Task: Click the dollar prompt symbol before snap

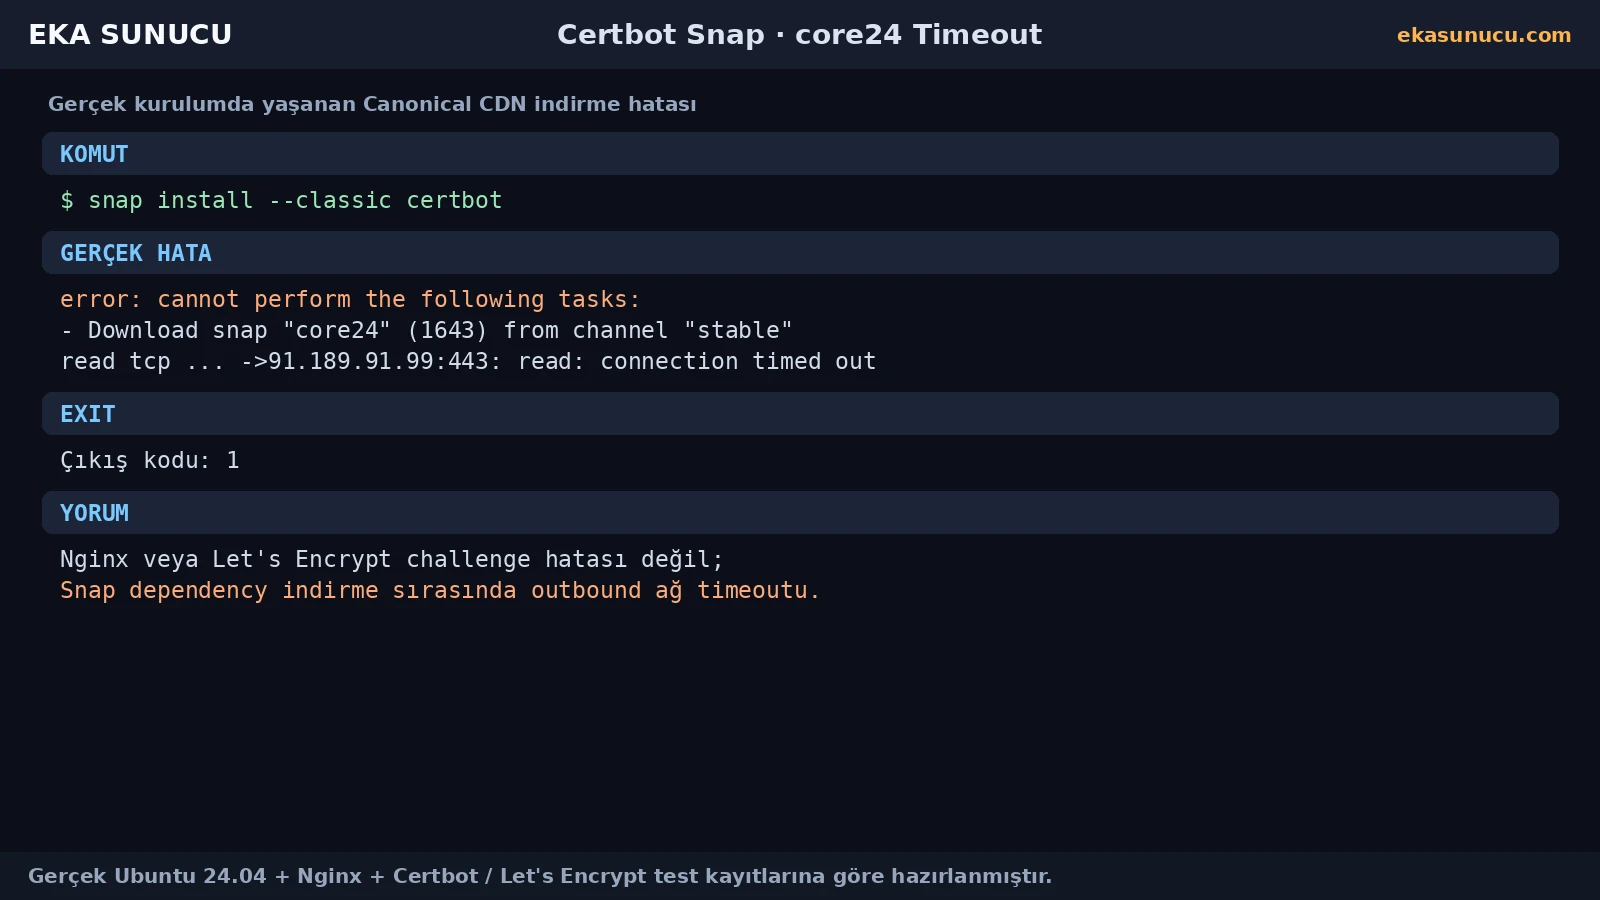Action: pyautogui.click(x=67, y=200)
